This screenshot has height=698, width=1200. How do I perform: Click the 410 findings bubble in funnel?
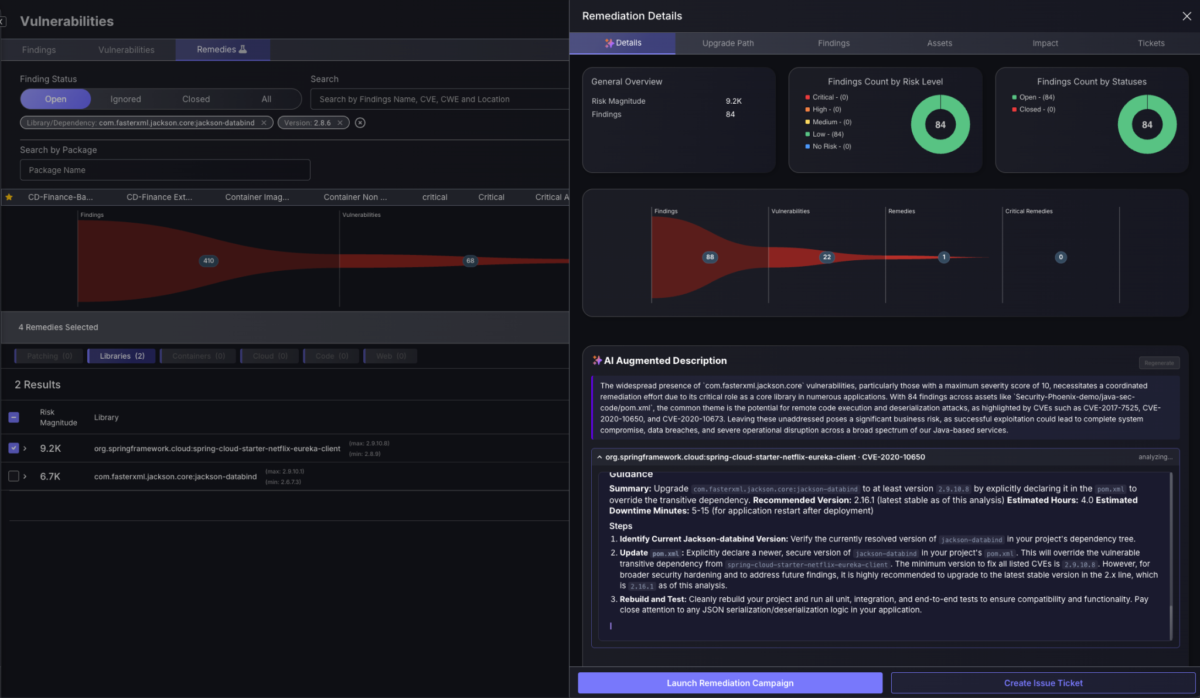click(x=208, y=260)
